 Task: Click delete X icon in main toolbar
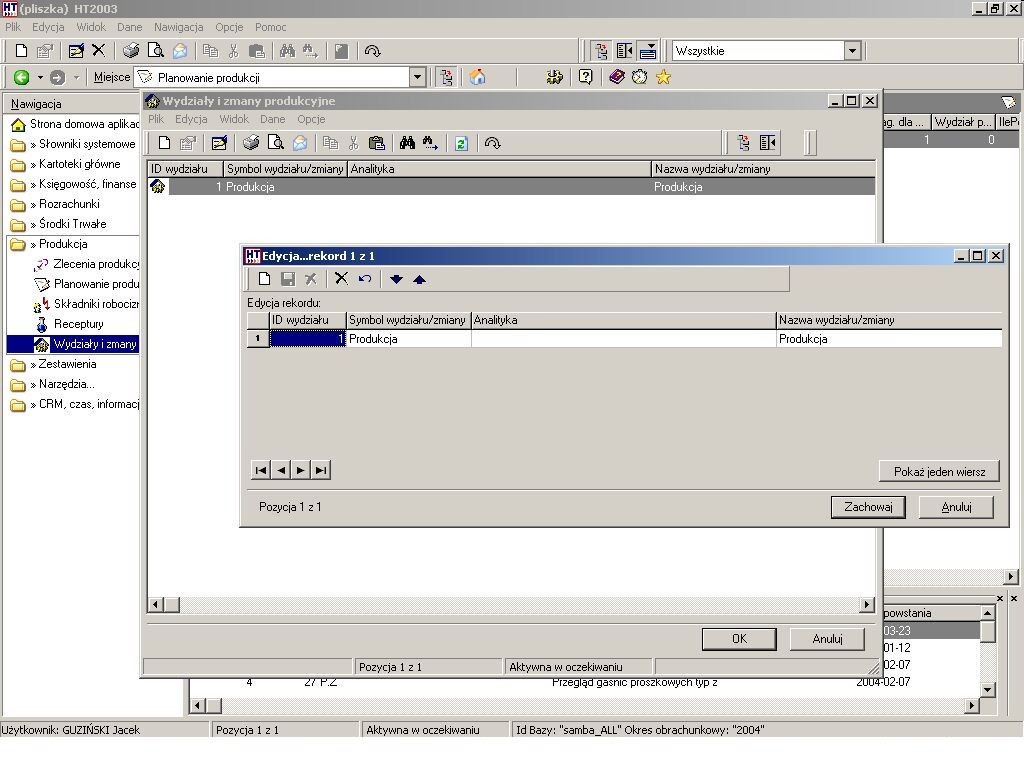point(99,50)
